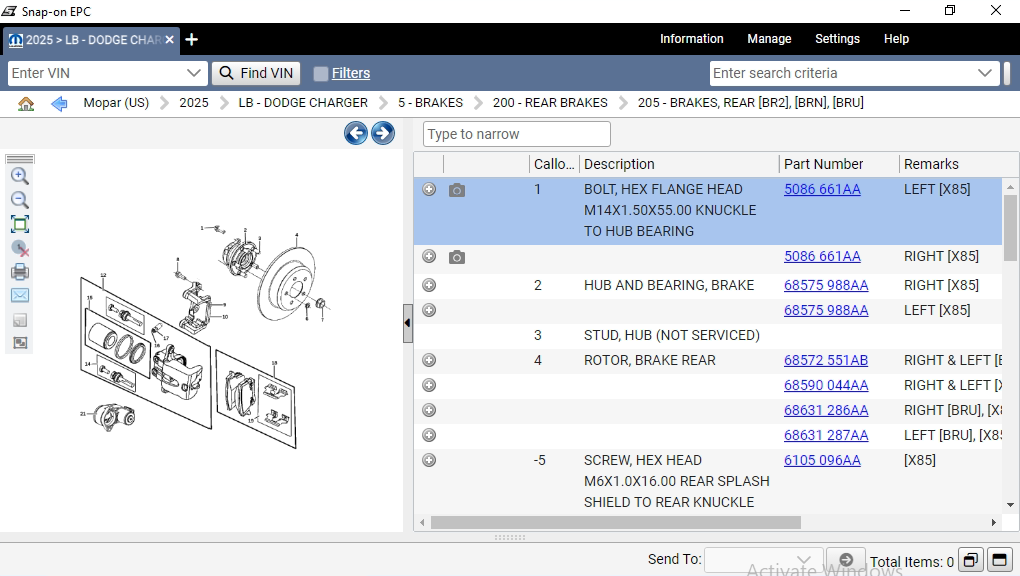1020x576 pixels.
Task: Add hex head screw 6105 096AA
Action: [429, 460]
